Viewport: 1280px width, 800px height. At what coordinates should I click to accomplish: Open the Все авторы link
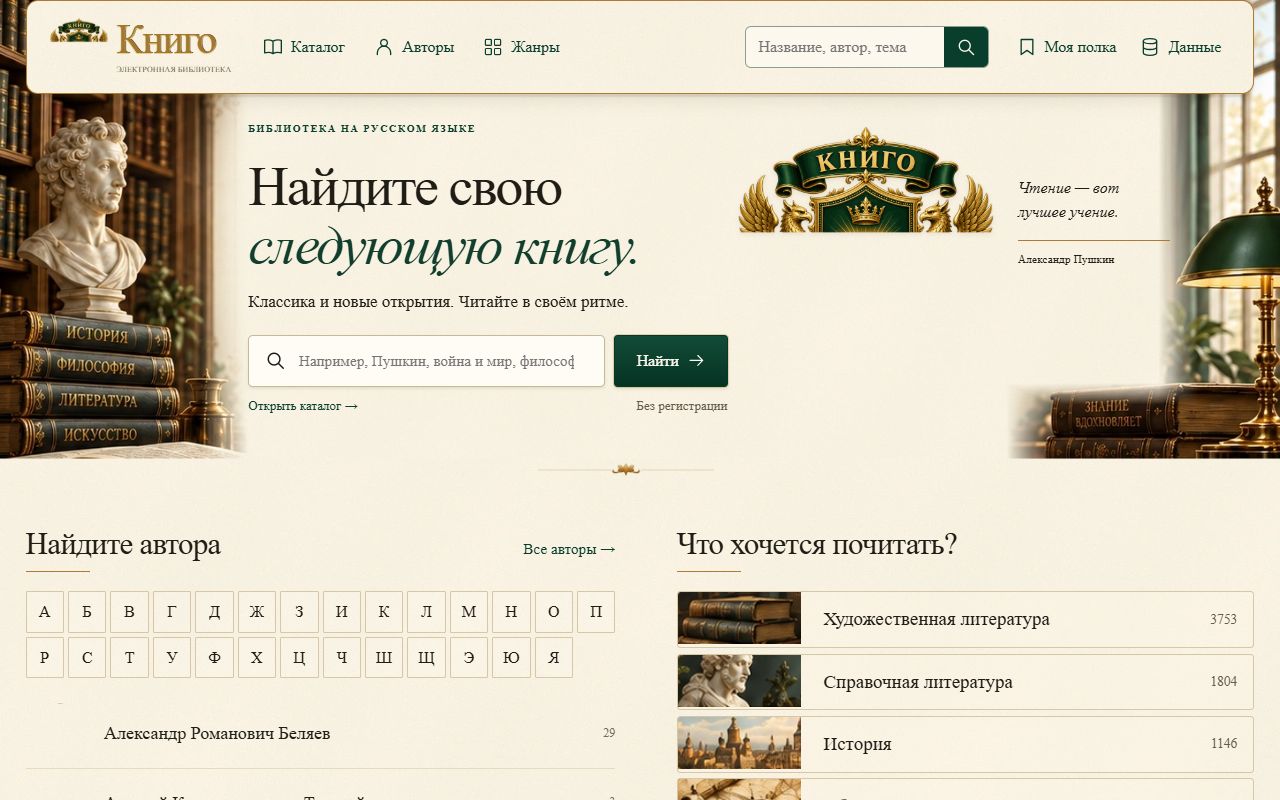(569, 549)
